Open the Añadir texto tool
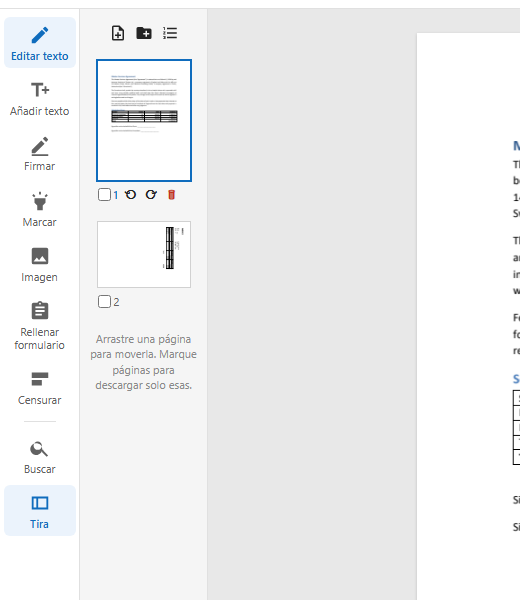Viewport: 520px width, 600px height. pyautogui.click(x=40, y=99)
